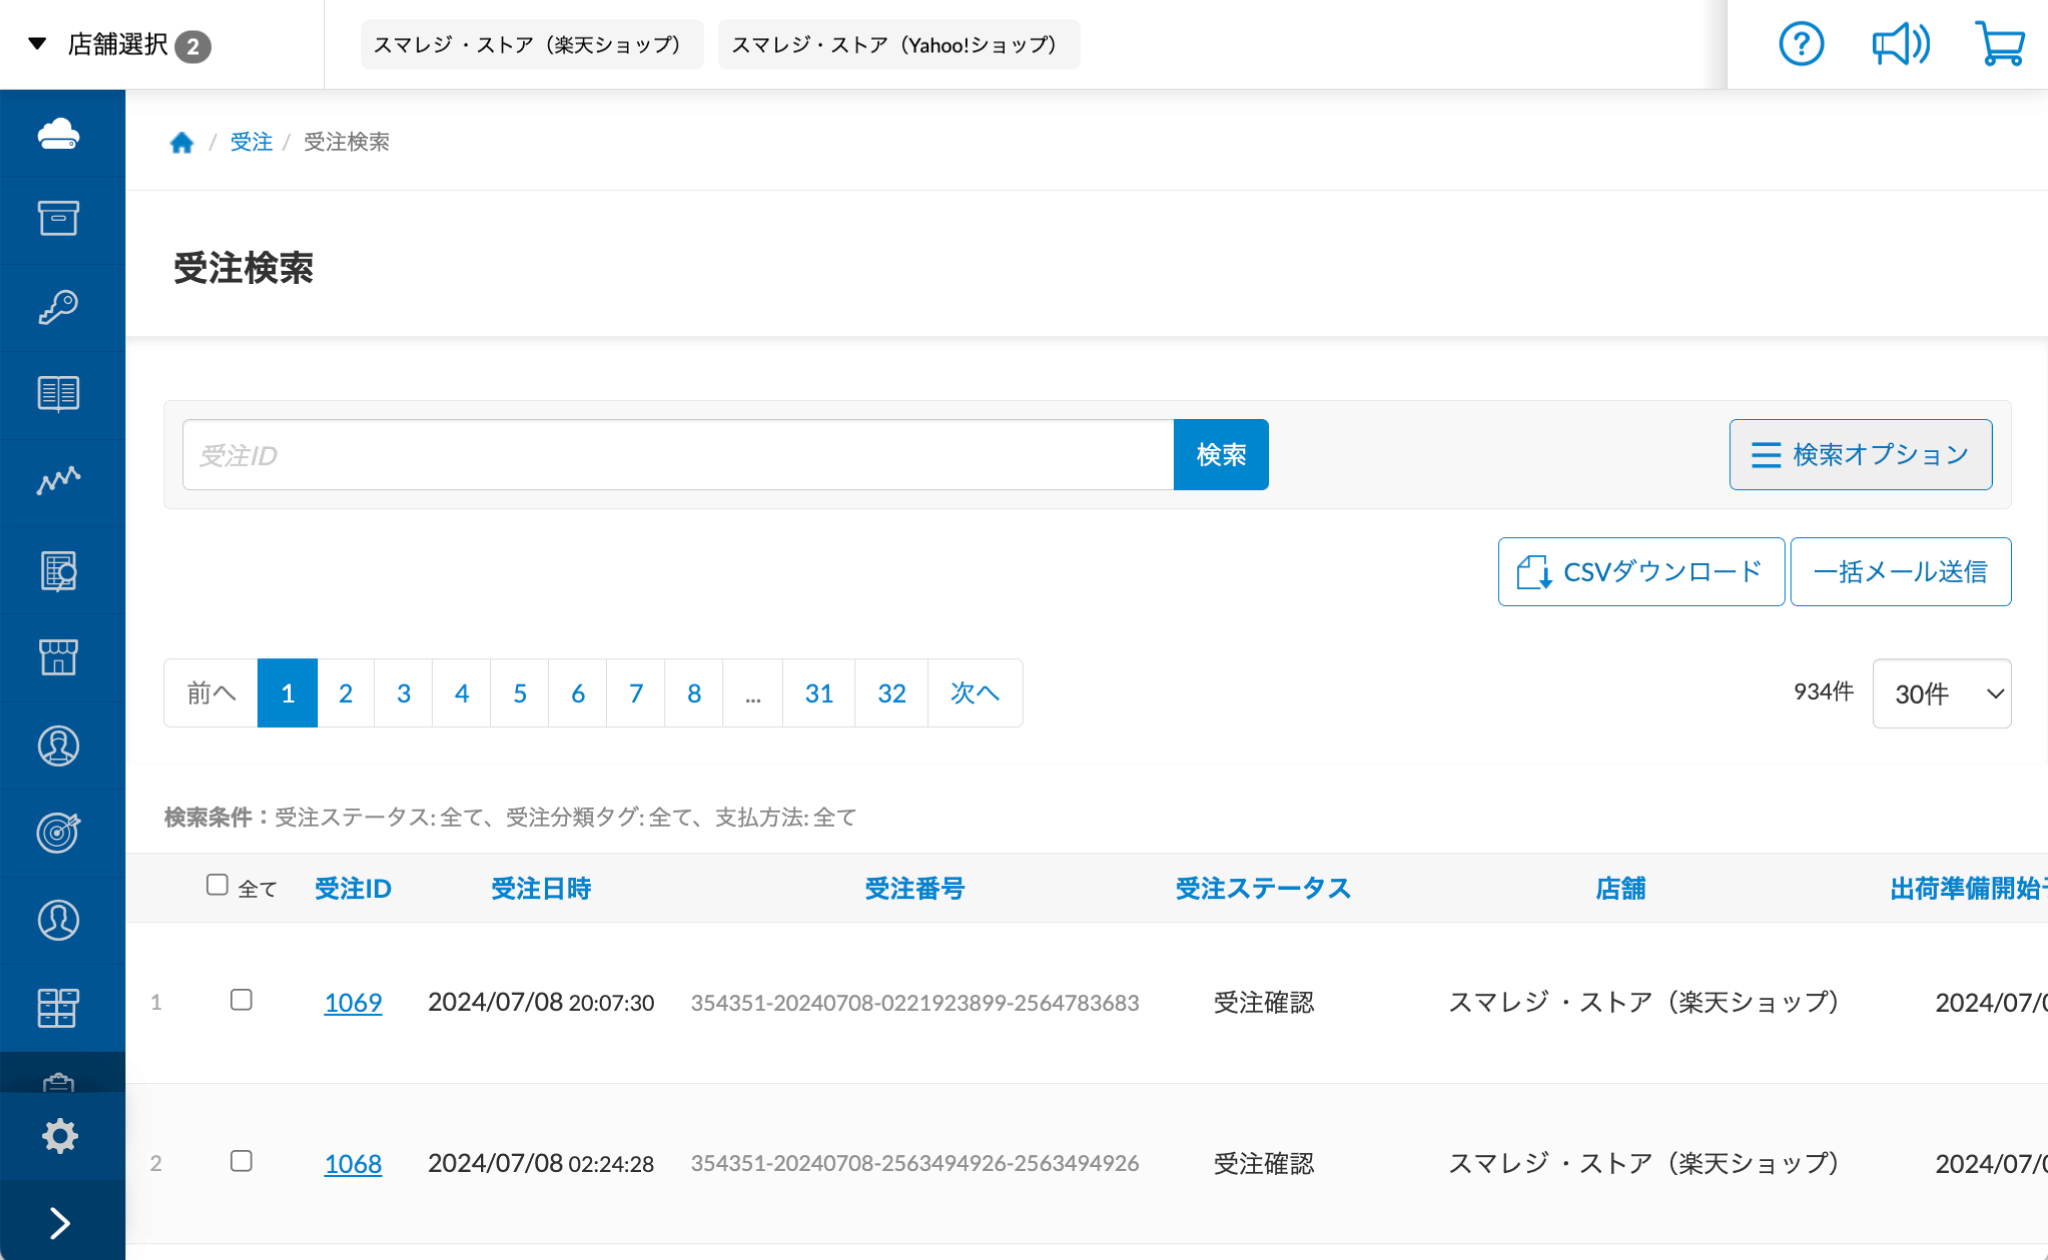Check the checkbox for order 1069

click(241, 1002)
